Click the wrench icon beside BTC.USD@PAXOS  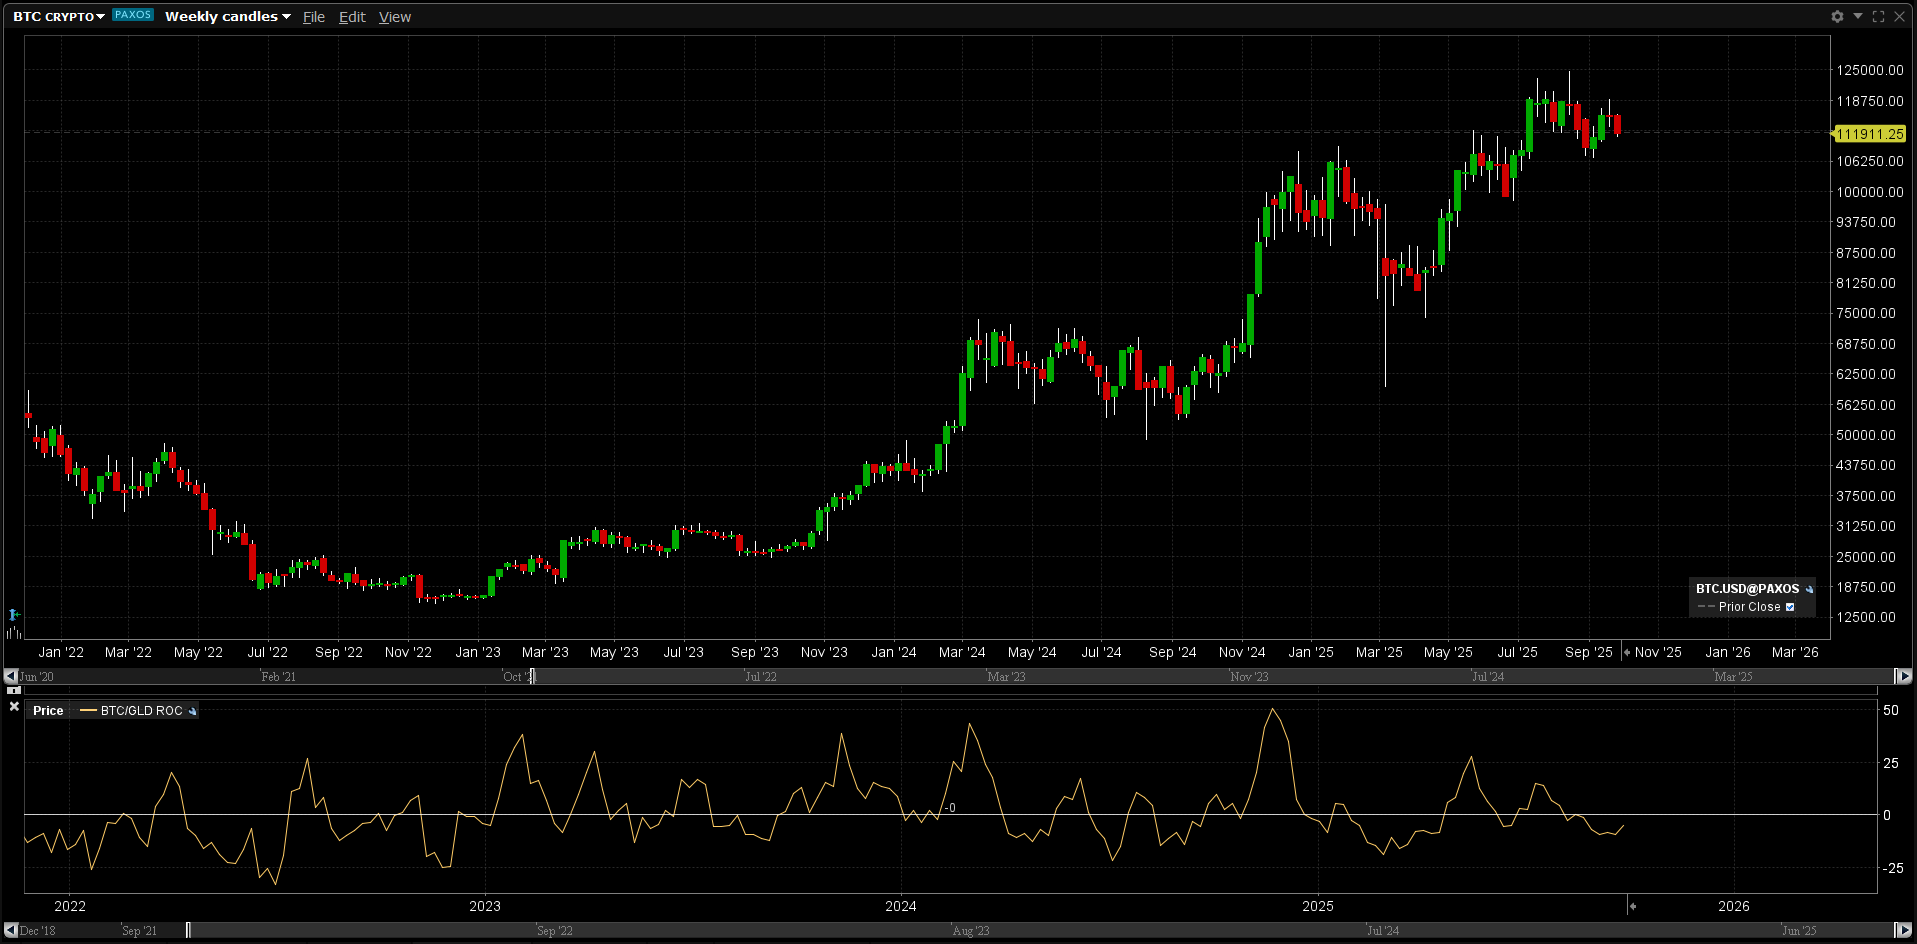tap(1809, 589)
